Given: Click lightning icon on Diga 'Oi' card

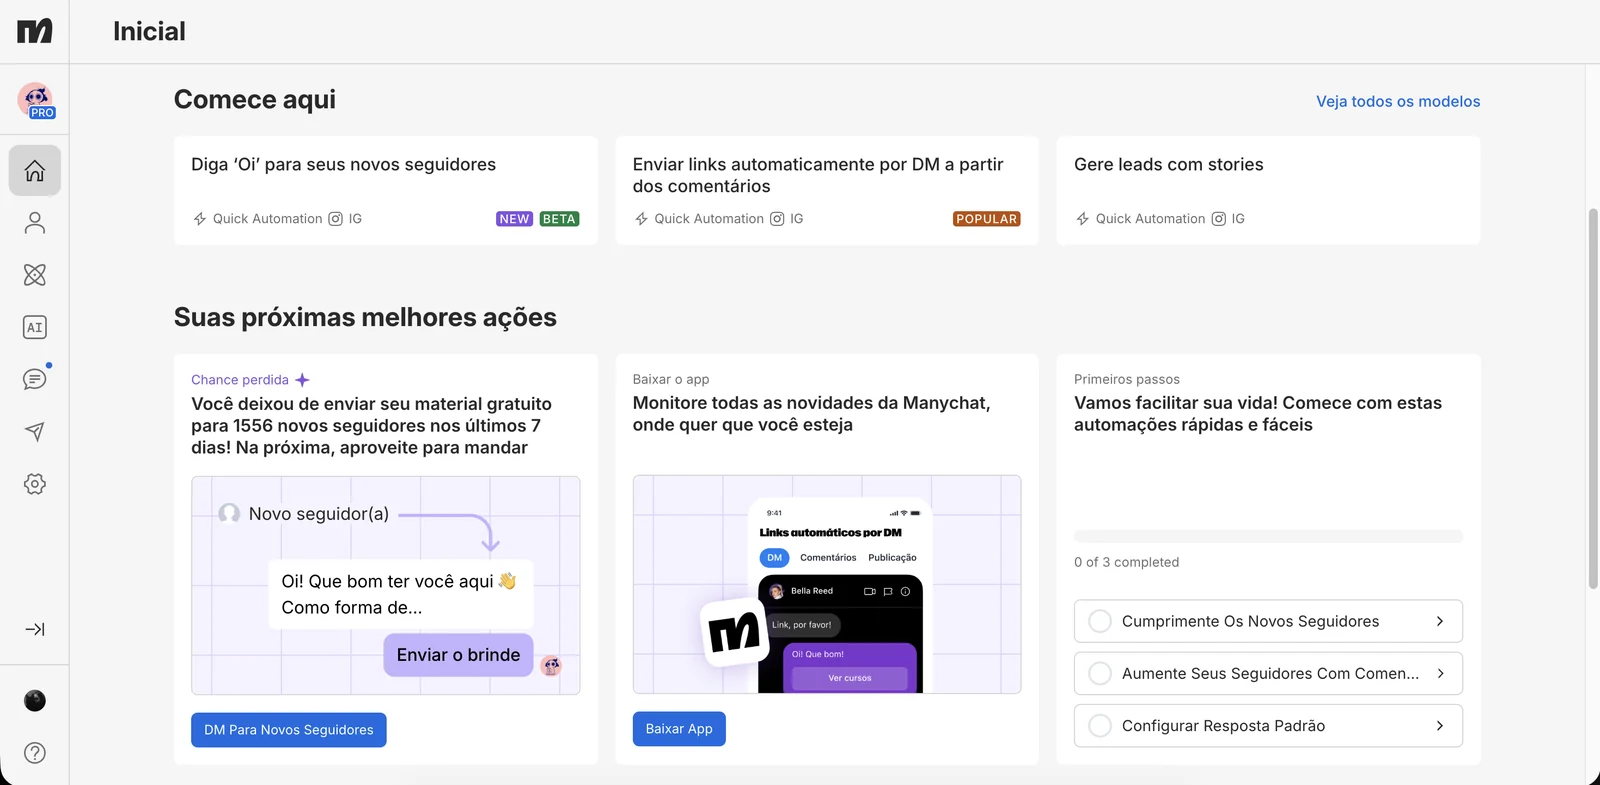Looking at the screenshot, I should point(200,219).
